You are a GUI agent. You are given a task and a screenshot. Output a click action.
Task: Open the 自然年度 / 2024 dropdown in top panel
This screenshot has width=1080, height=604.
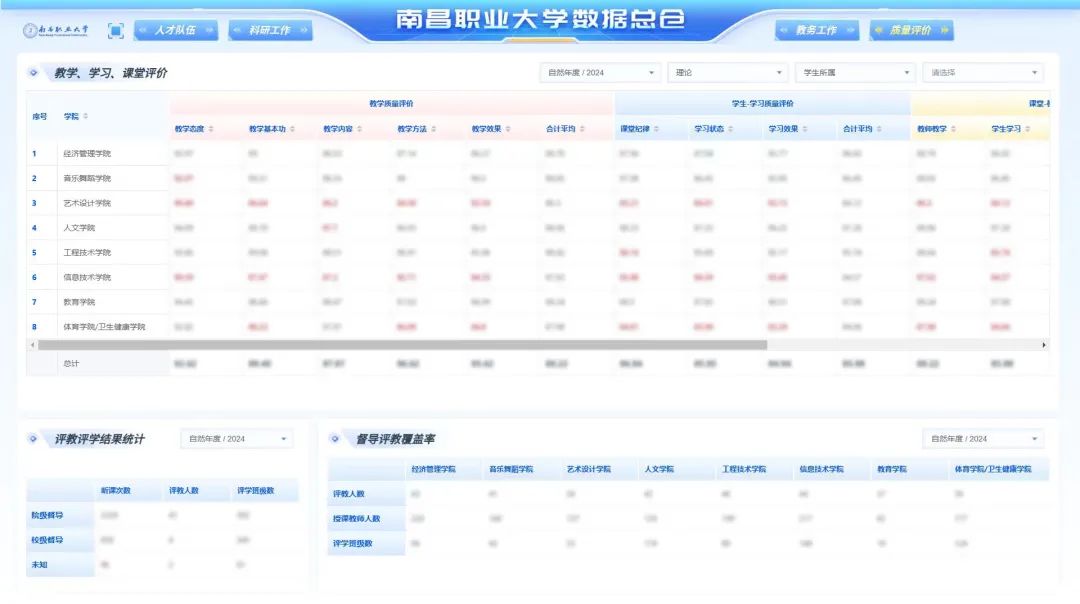(x=599, y=73)
